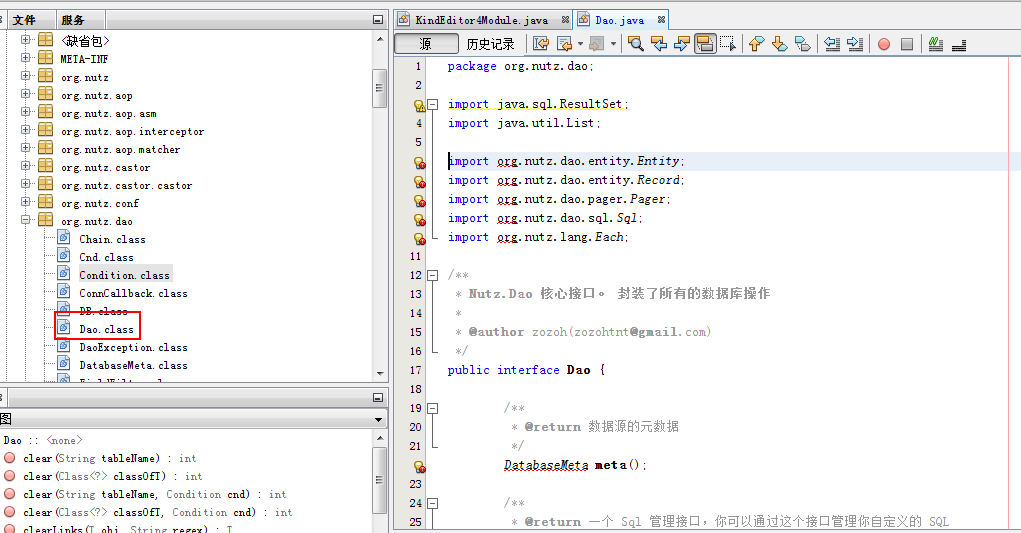This screenshot has width=1021, height=533.
Task: Select Chain.class in the tree
Action: point(113,239)
